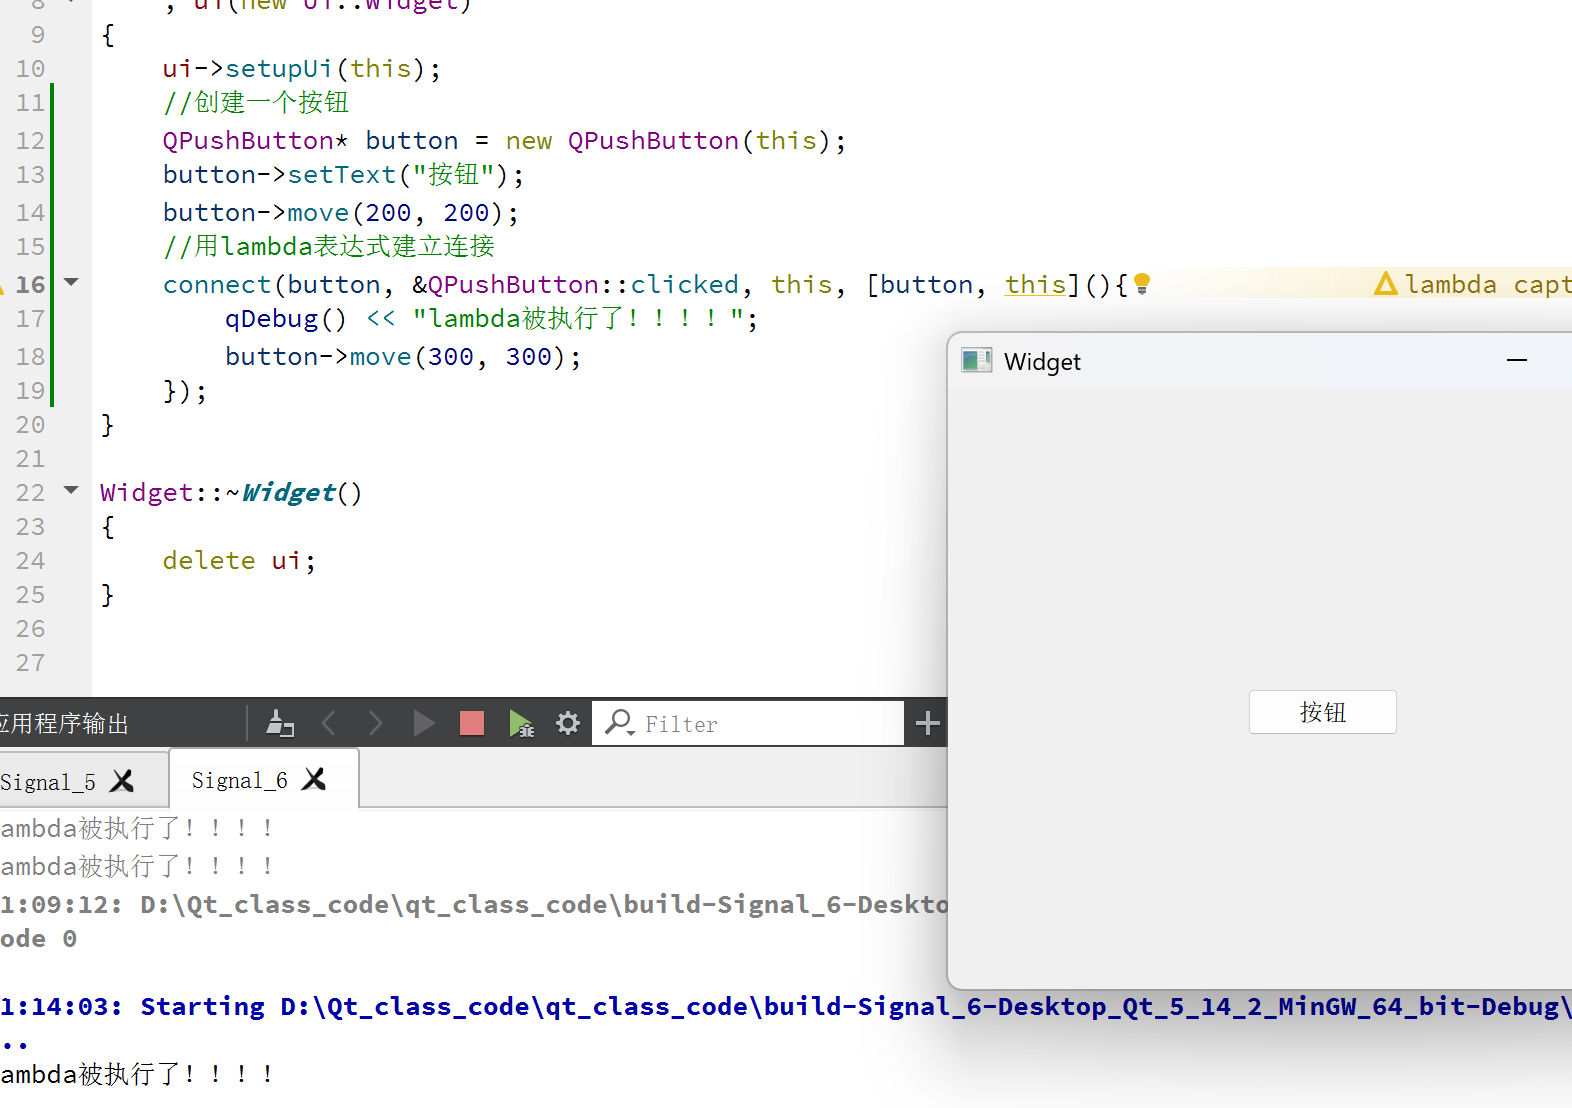Click the 应用程序输出 pane title
The width and height of the screenshot is (1572, 1108).
tap(64, 724)
